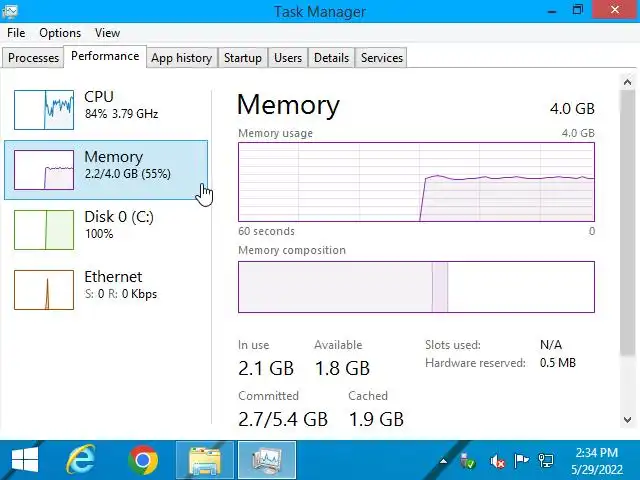Open the Action Center flag icon
640x480 pixels.
tap(521, 461)
